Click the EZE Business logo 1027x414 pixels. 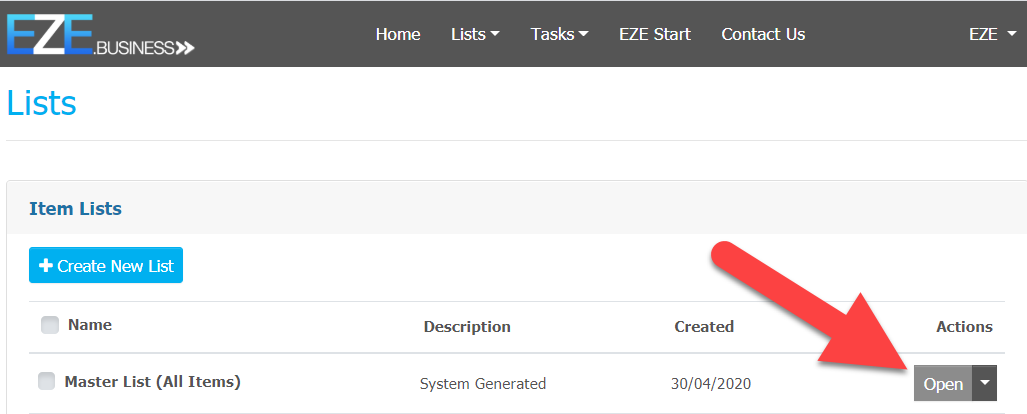(100, 34)
